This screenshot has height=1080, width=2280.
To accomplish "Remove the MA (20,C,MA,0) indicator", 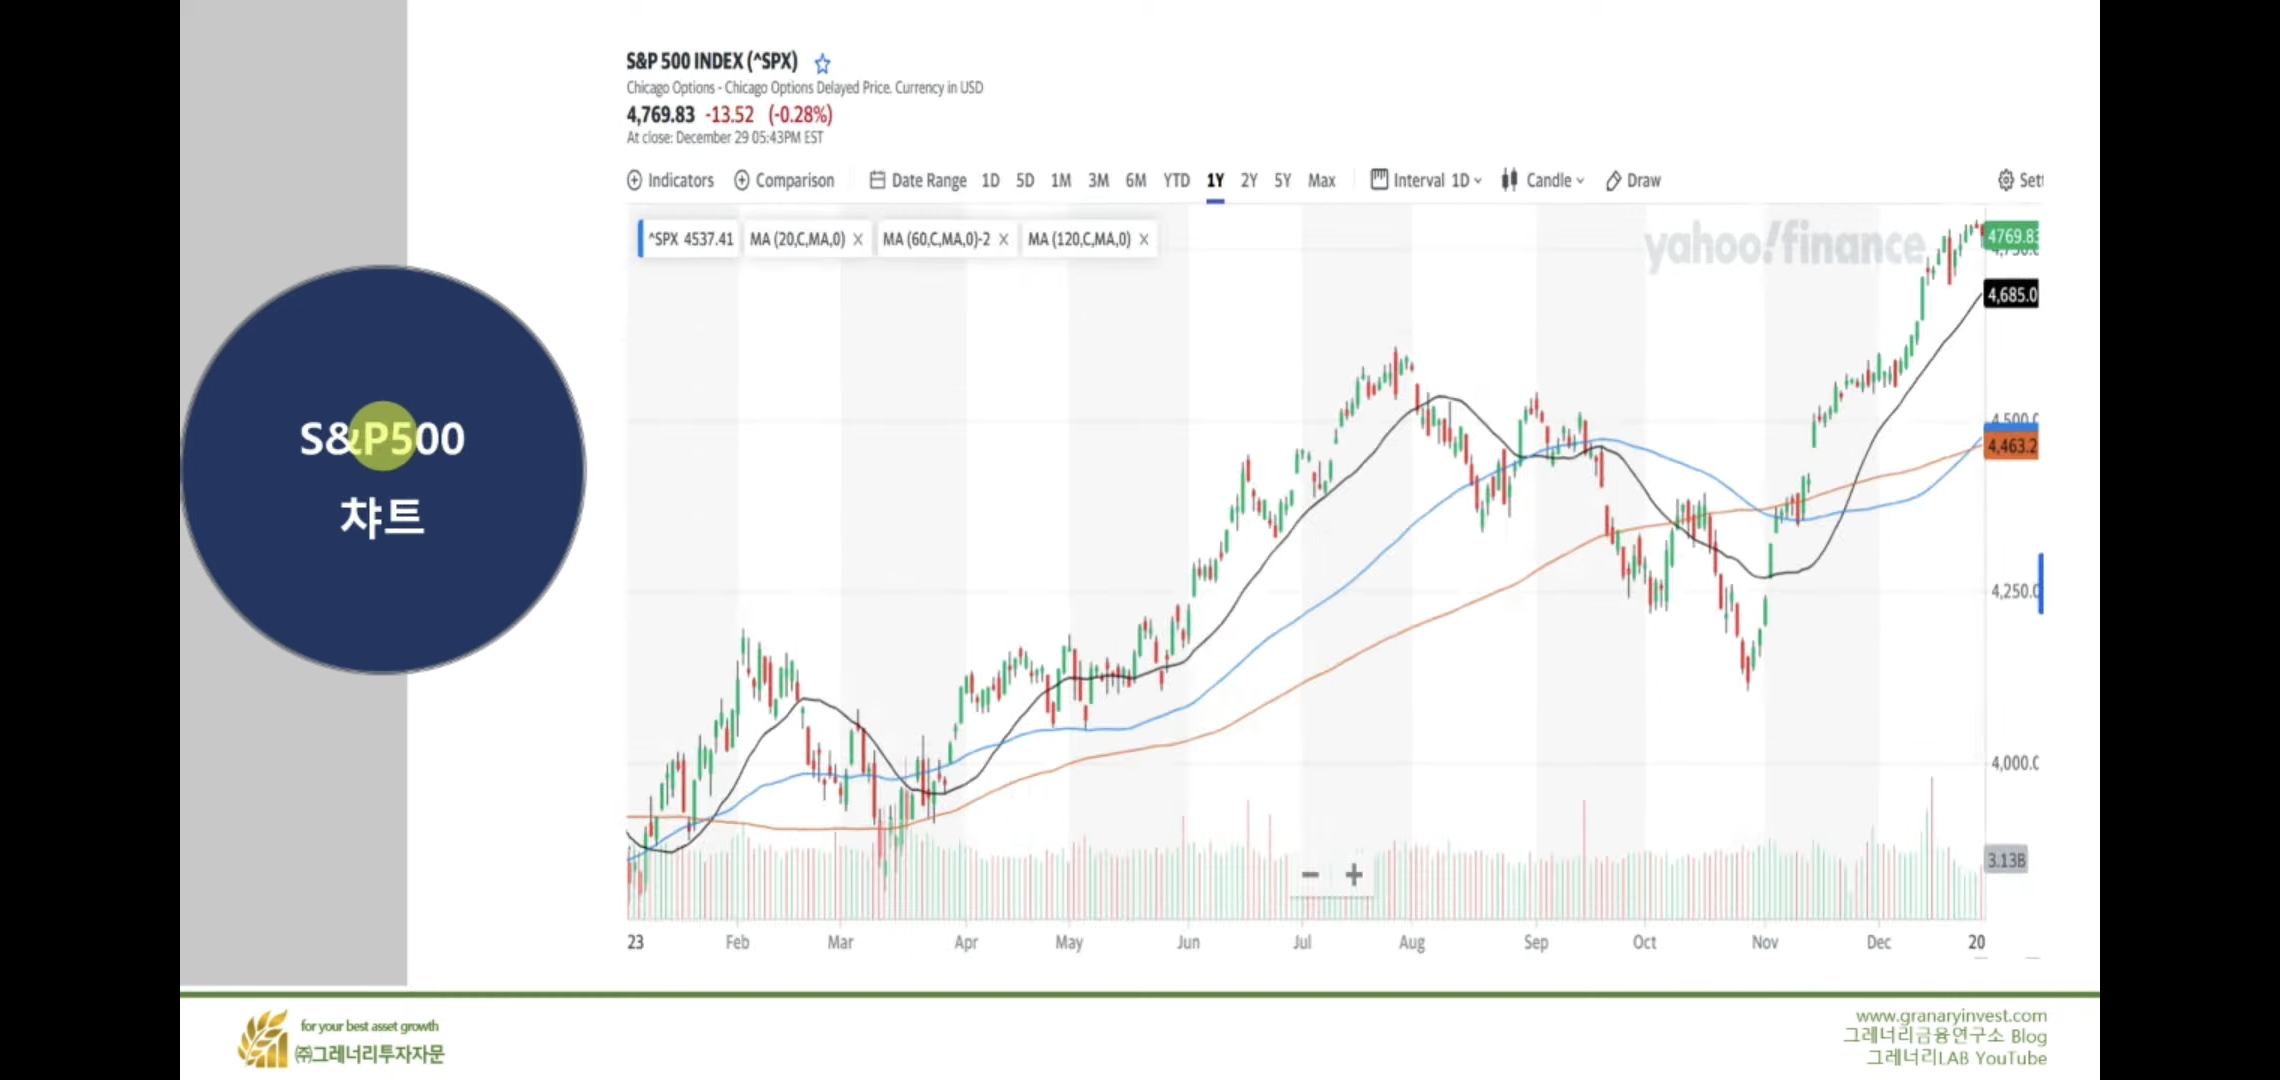I will click(858, 239).
